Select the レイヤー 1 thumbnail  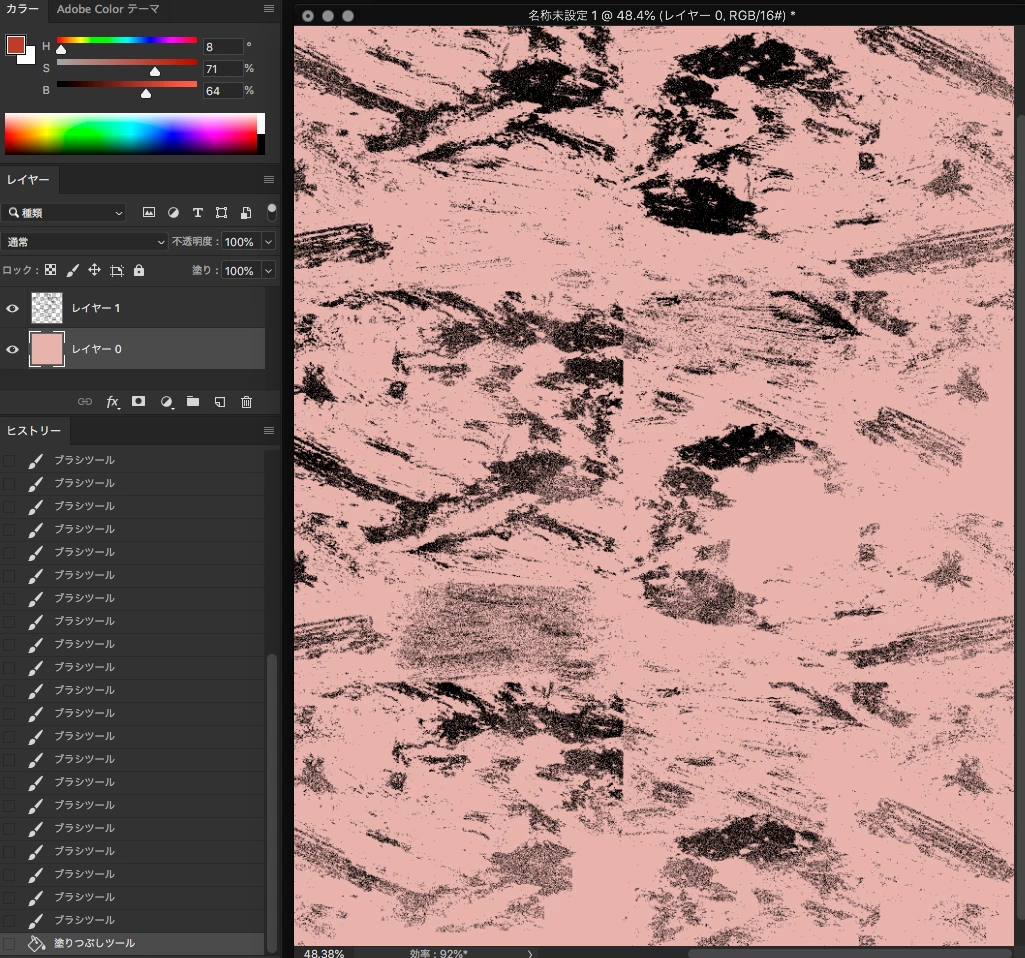(47, 308)
